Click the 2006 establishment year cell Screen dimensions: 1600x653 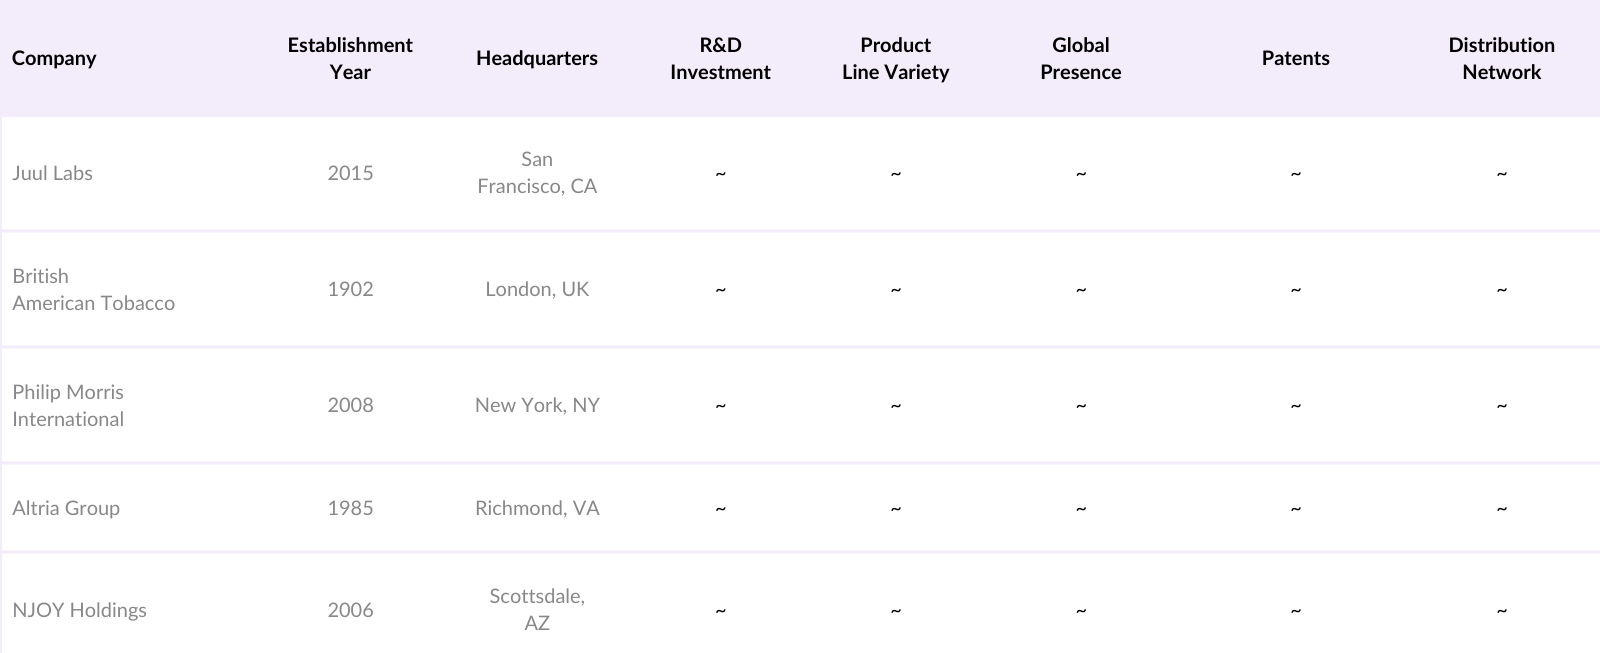[350, 610]
